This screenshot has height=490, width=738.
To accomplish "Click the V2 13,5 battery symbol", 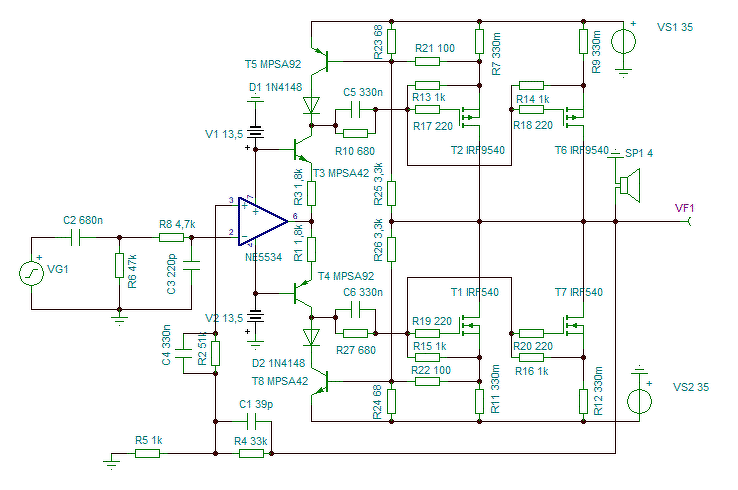I will coord(256,316).
